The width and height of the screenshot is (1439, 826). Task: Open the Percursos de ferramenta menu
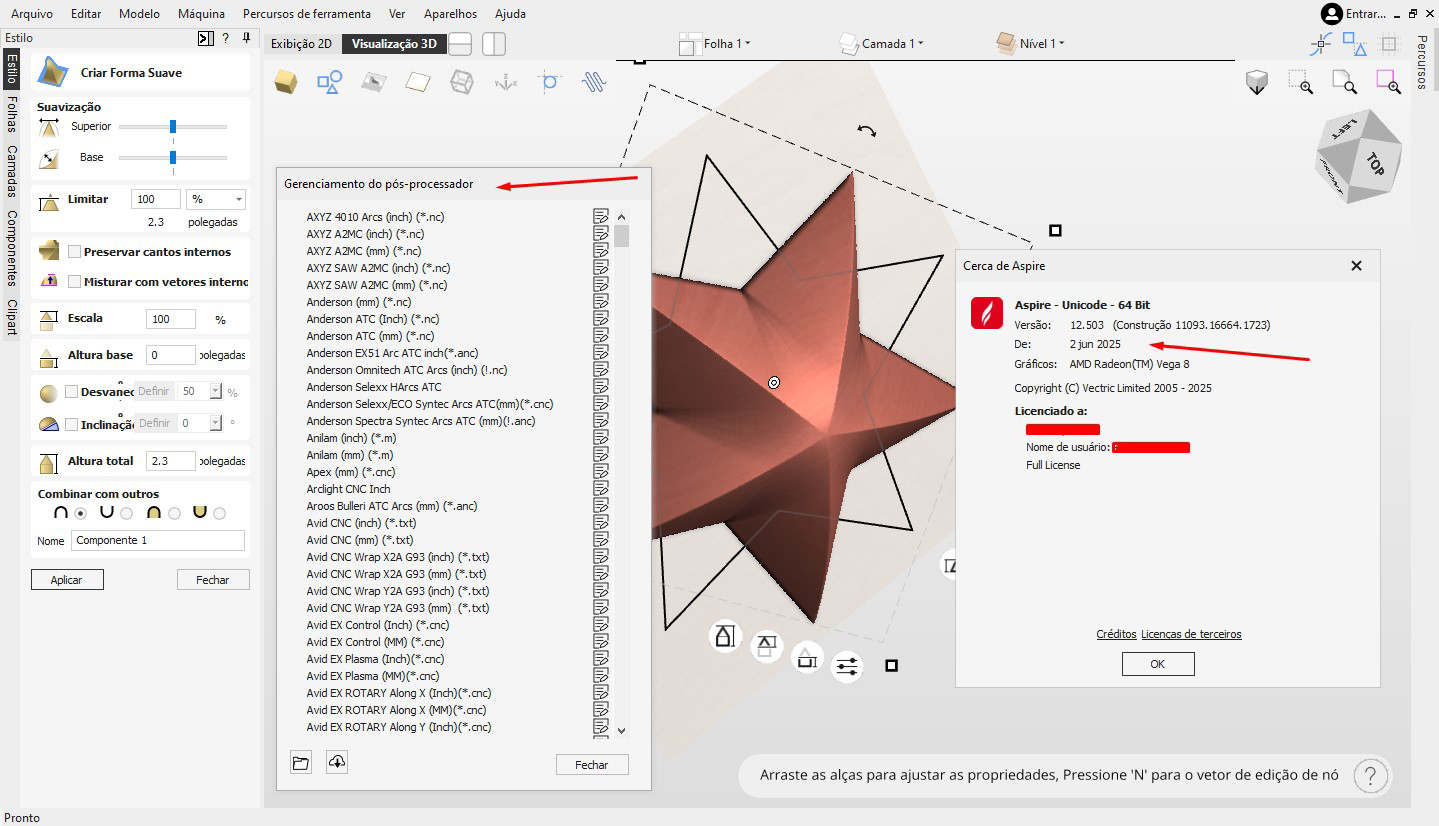(306, 14)
